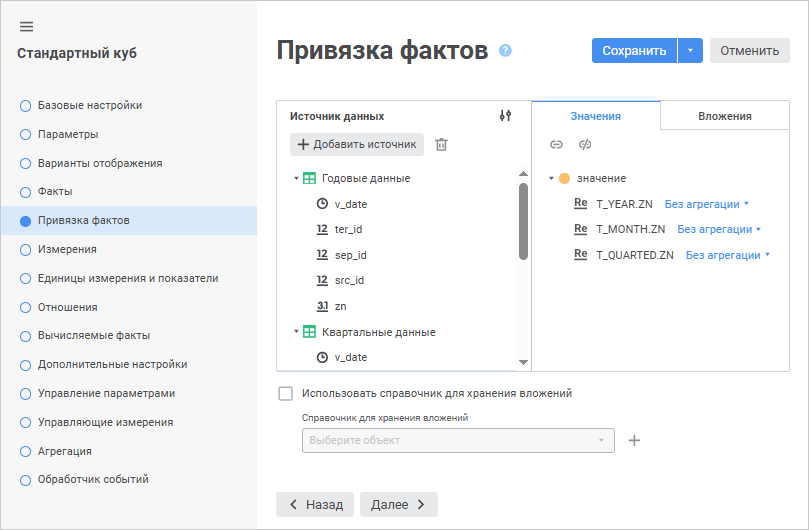Delete selected source with trash icon
809x530 pixels.
[x=441, y=144]
